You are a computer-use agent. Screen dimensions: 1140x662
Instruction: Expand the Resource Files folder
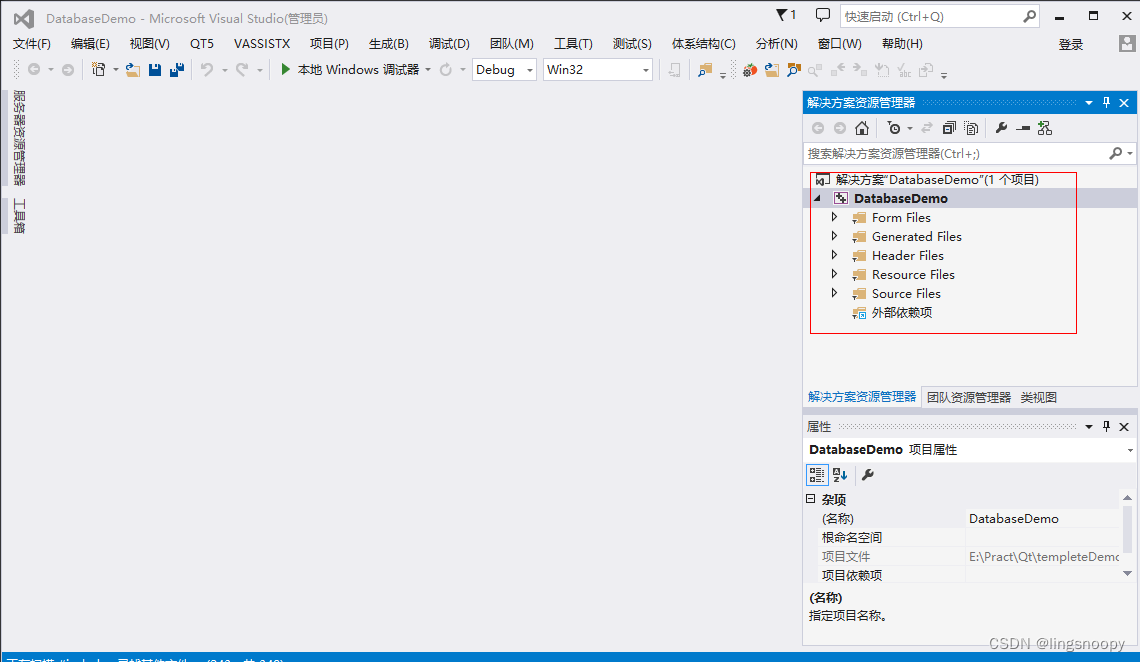pos(834,274)
